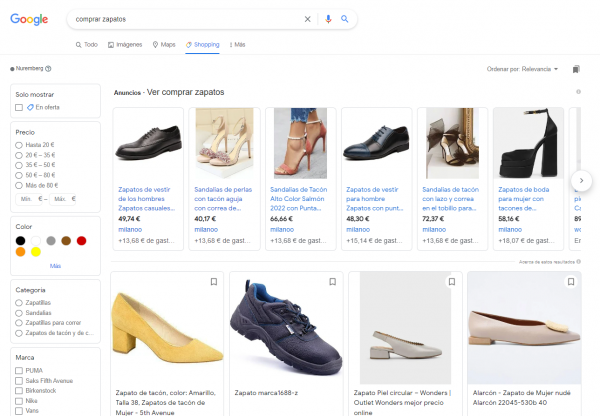Screen dimensions: 600x416
Task: Select the Shopping tab
Action: point(202,45)
